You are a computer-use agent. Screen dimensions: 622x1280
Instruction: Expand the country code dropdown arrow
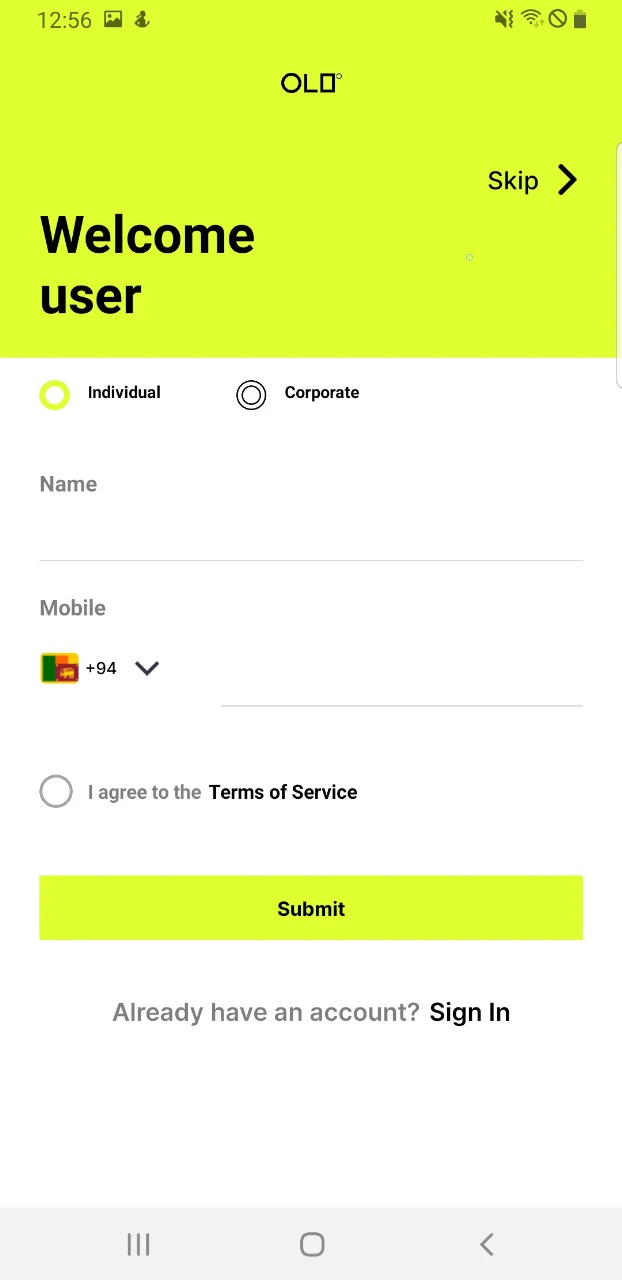pos(147,668)
